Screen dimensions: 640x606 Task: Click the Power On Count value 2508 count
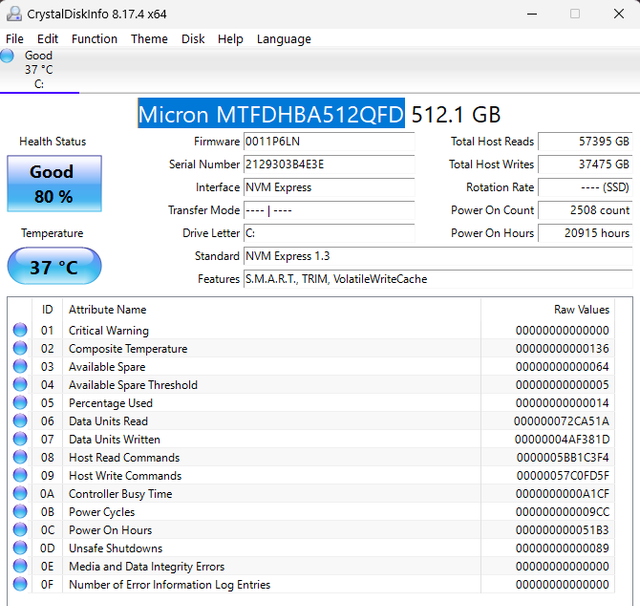pos(585,210)
